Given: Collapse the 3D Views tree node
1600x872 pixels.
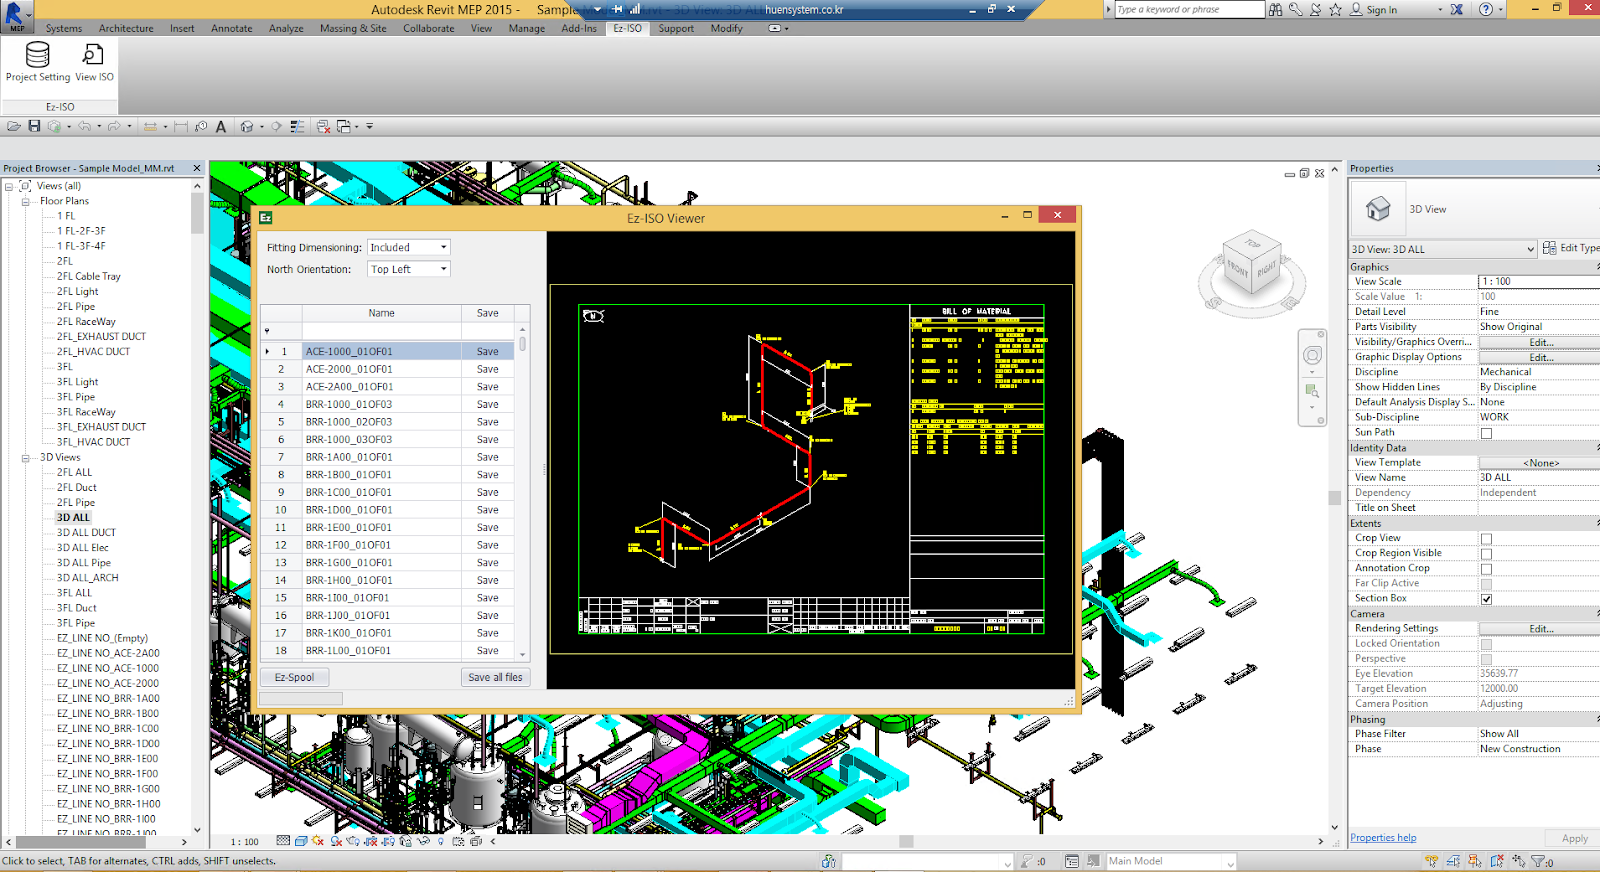Looking at the screenshot, I should [26, 458].
